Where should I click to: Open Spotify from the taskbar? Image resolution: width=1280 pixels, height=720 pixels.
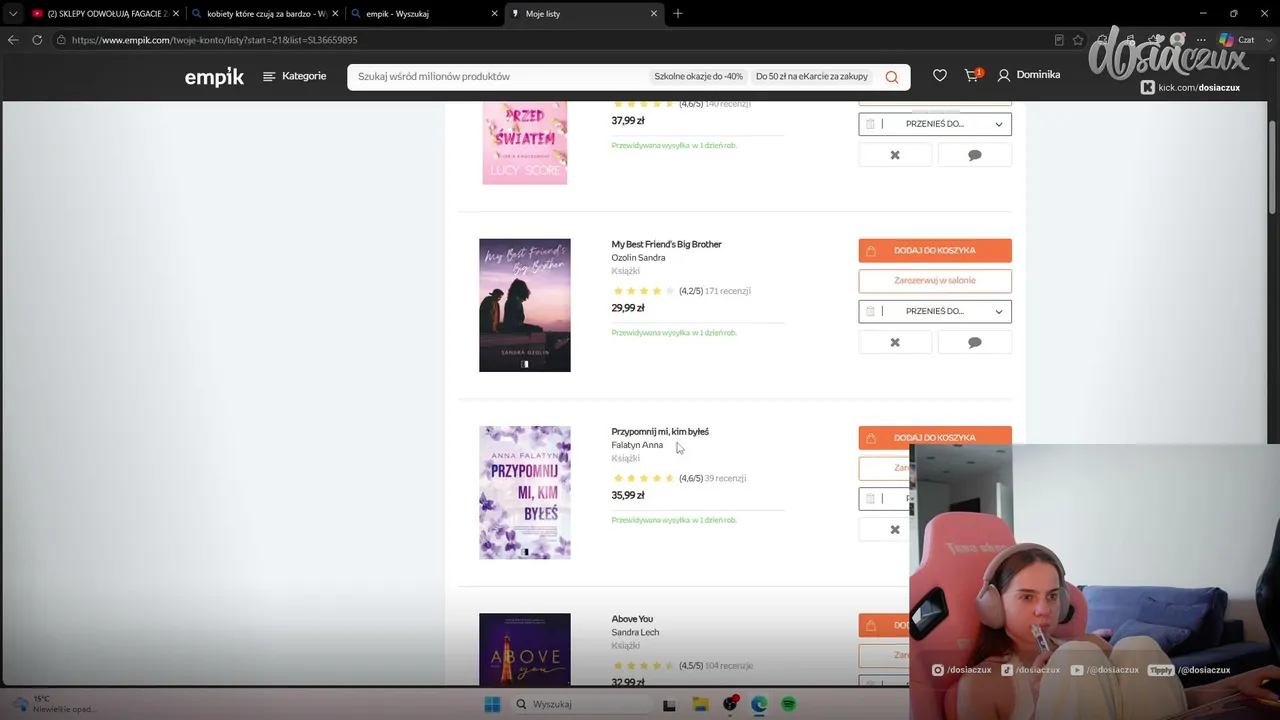click(x=788, y=704)
